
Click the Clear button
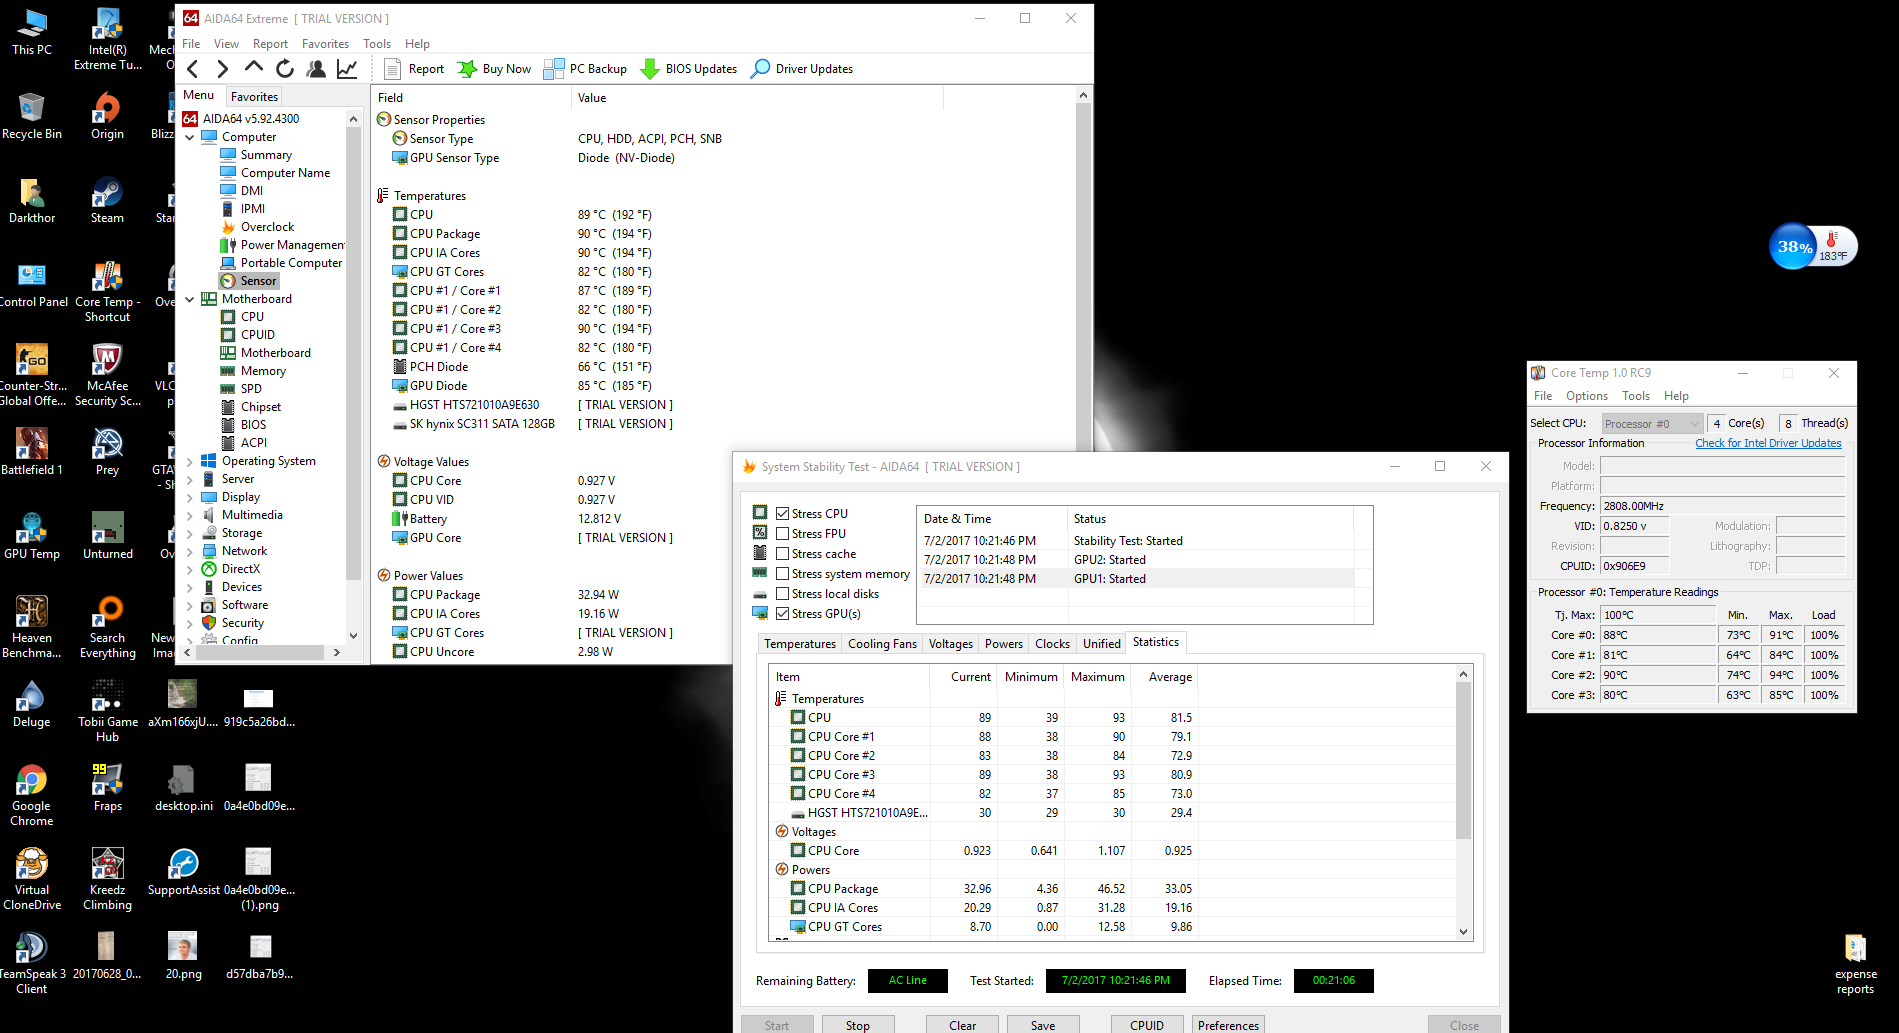coord(962,1025)
